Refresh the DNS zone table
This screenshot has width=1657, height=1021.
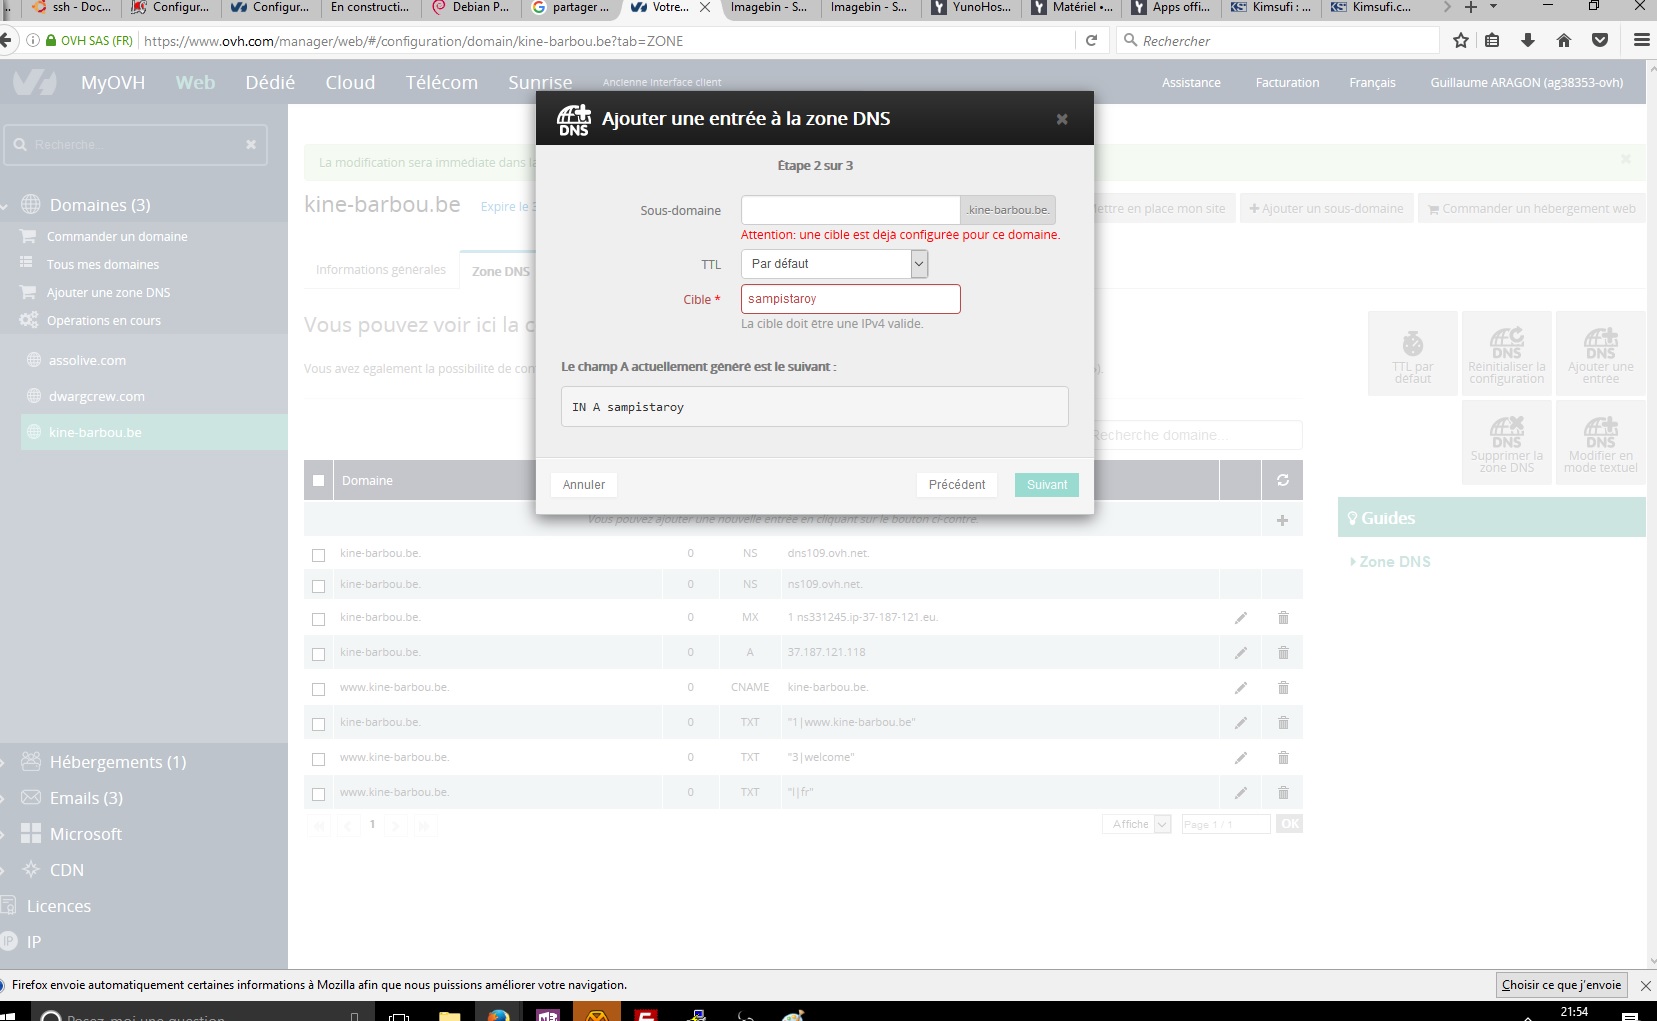pyautogui.click(x=1282, y=481)
